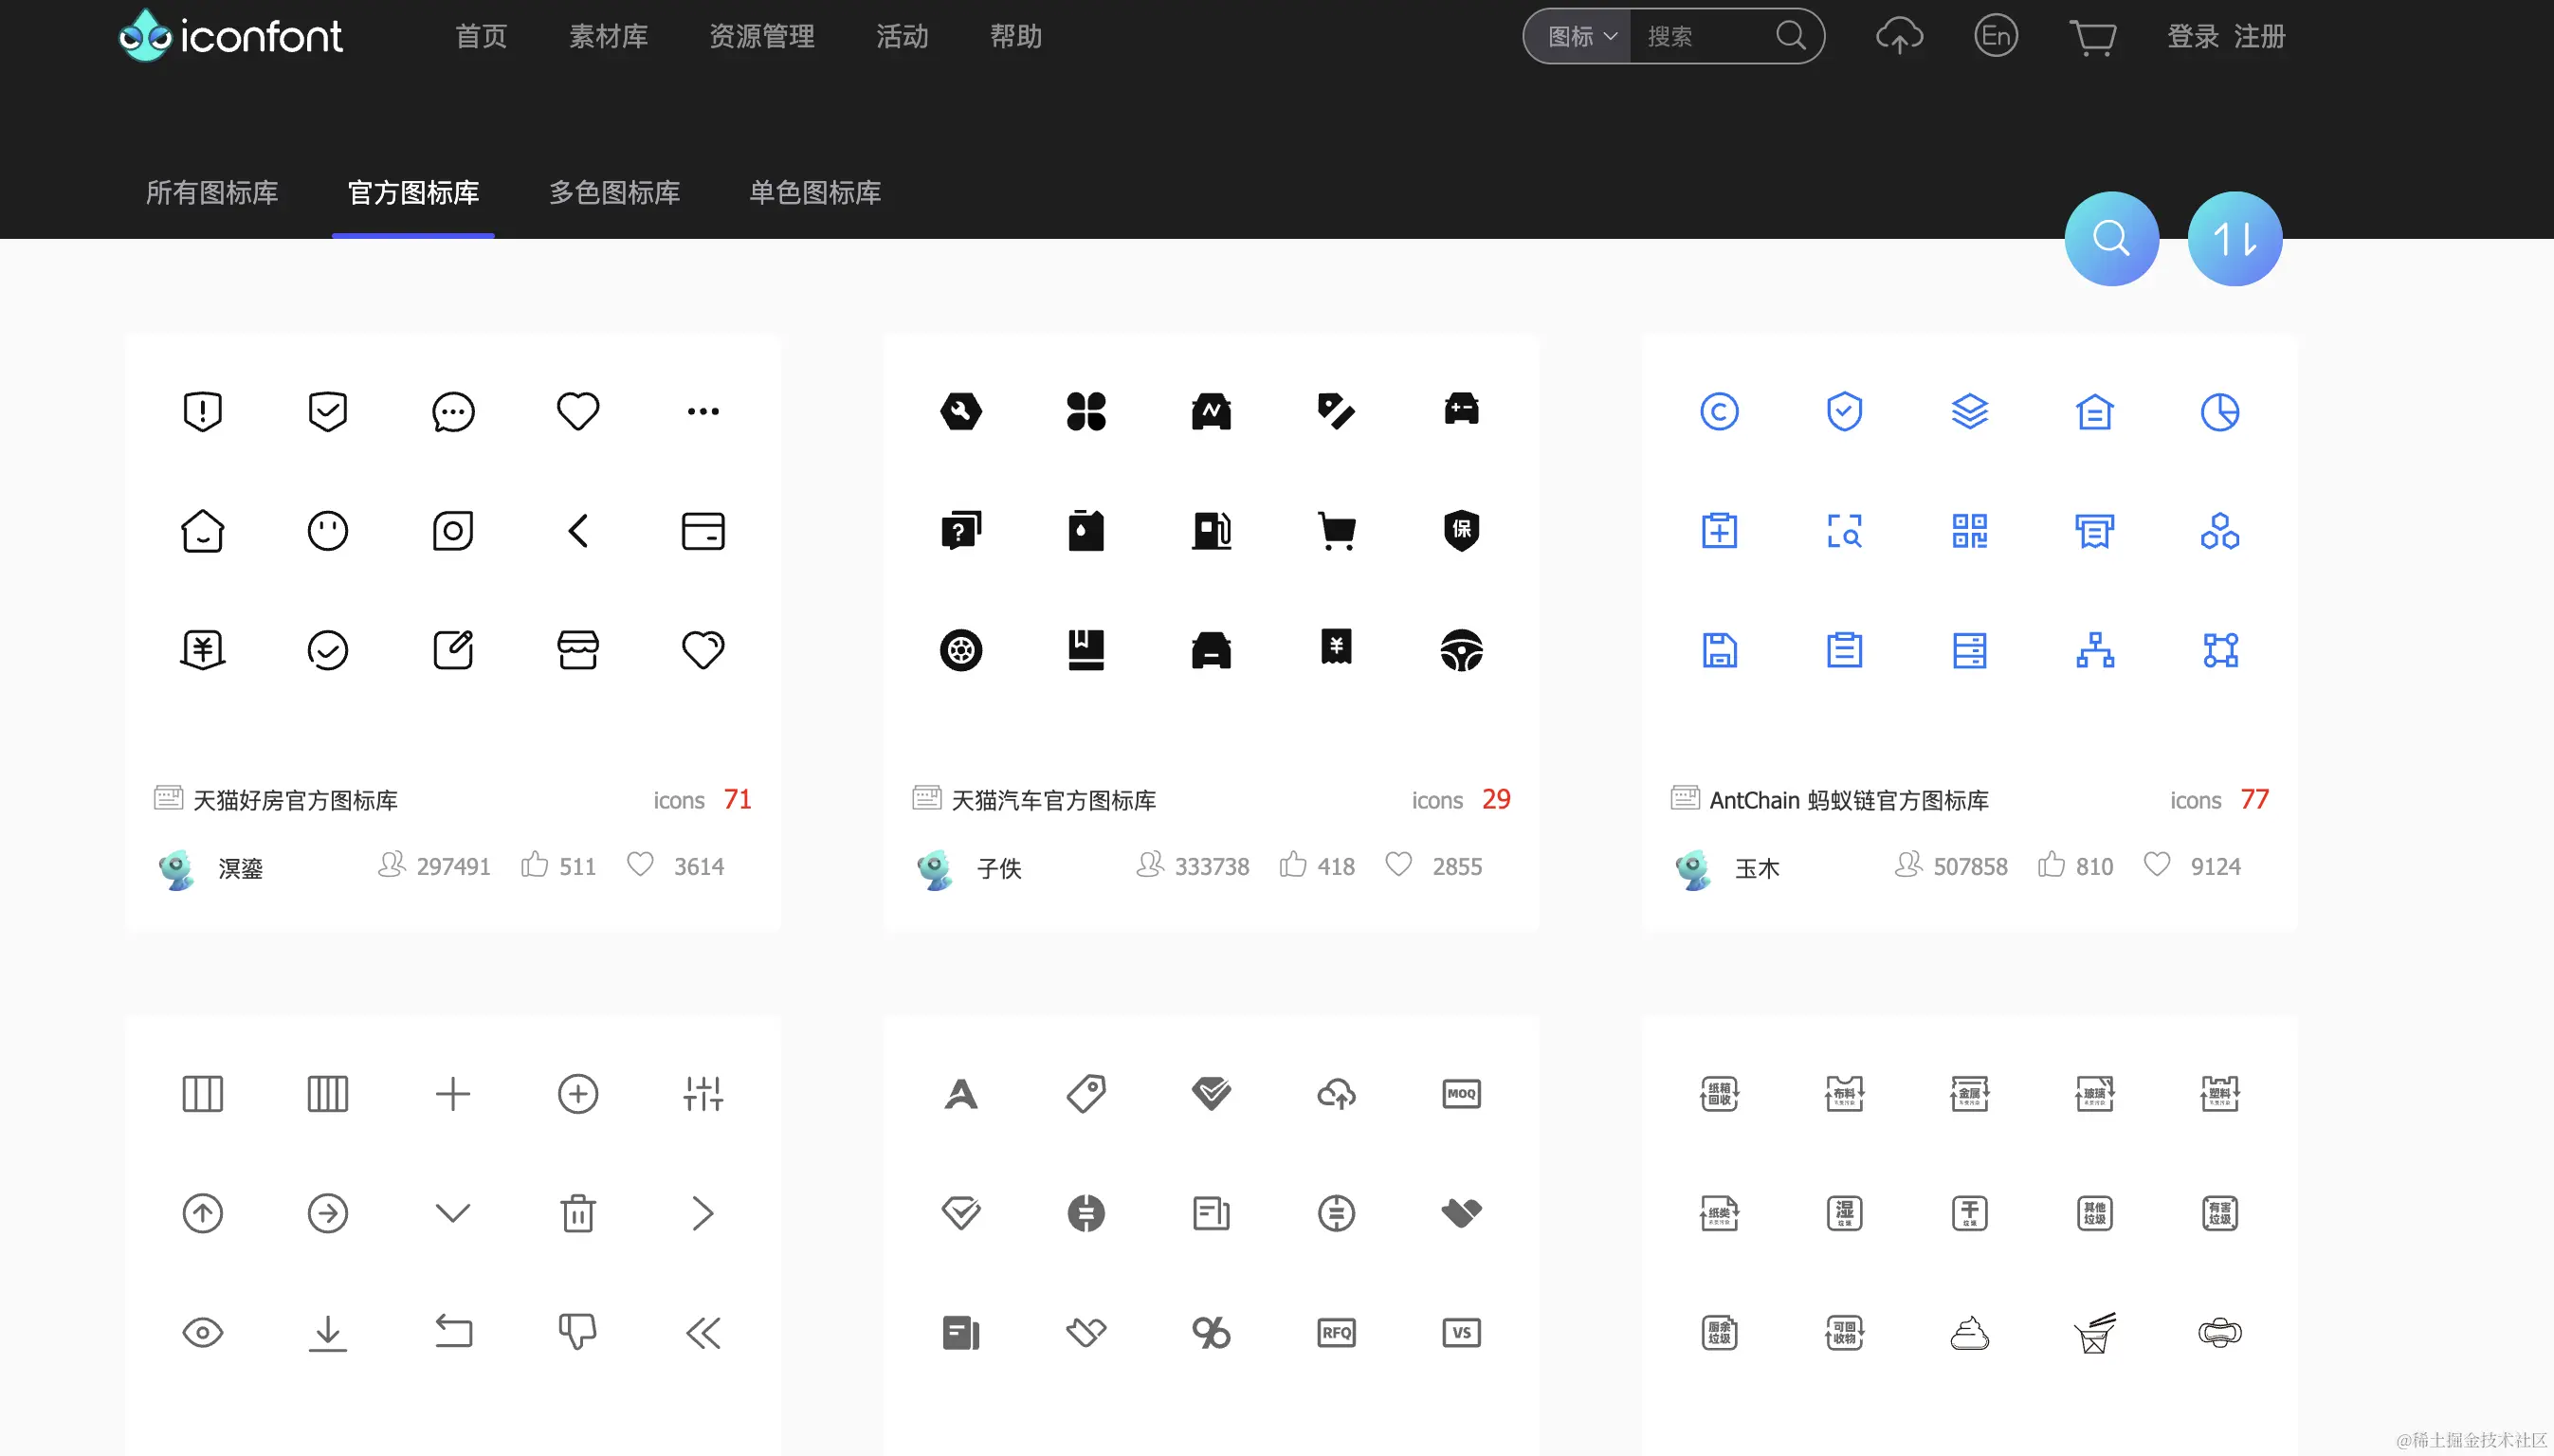
Task: Click the iconfont logo
Action: coord(230,36)
